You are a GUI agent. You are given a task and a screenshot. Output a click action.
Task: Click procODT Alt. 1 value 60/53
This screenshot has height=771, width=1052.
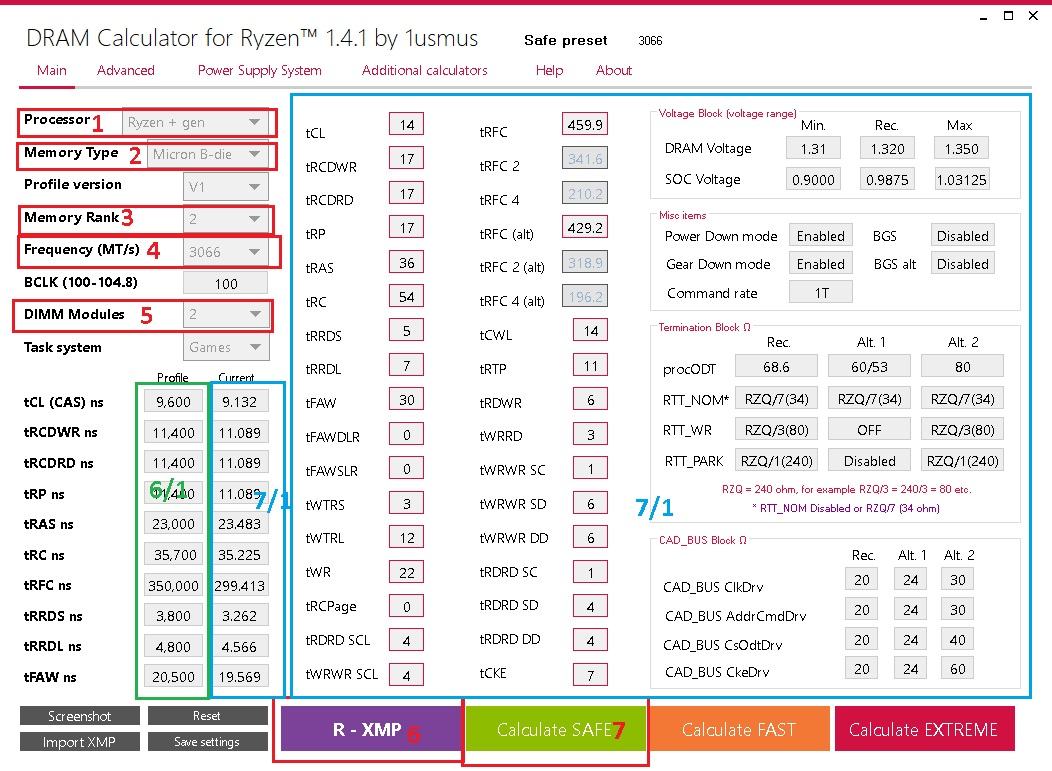(869, 366)
